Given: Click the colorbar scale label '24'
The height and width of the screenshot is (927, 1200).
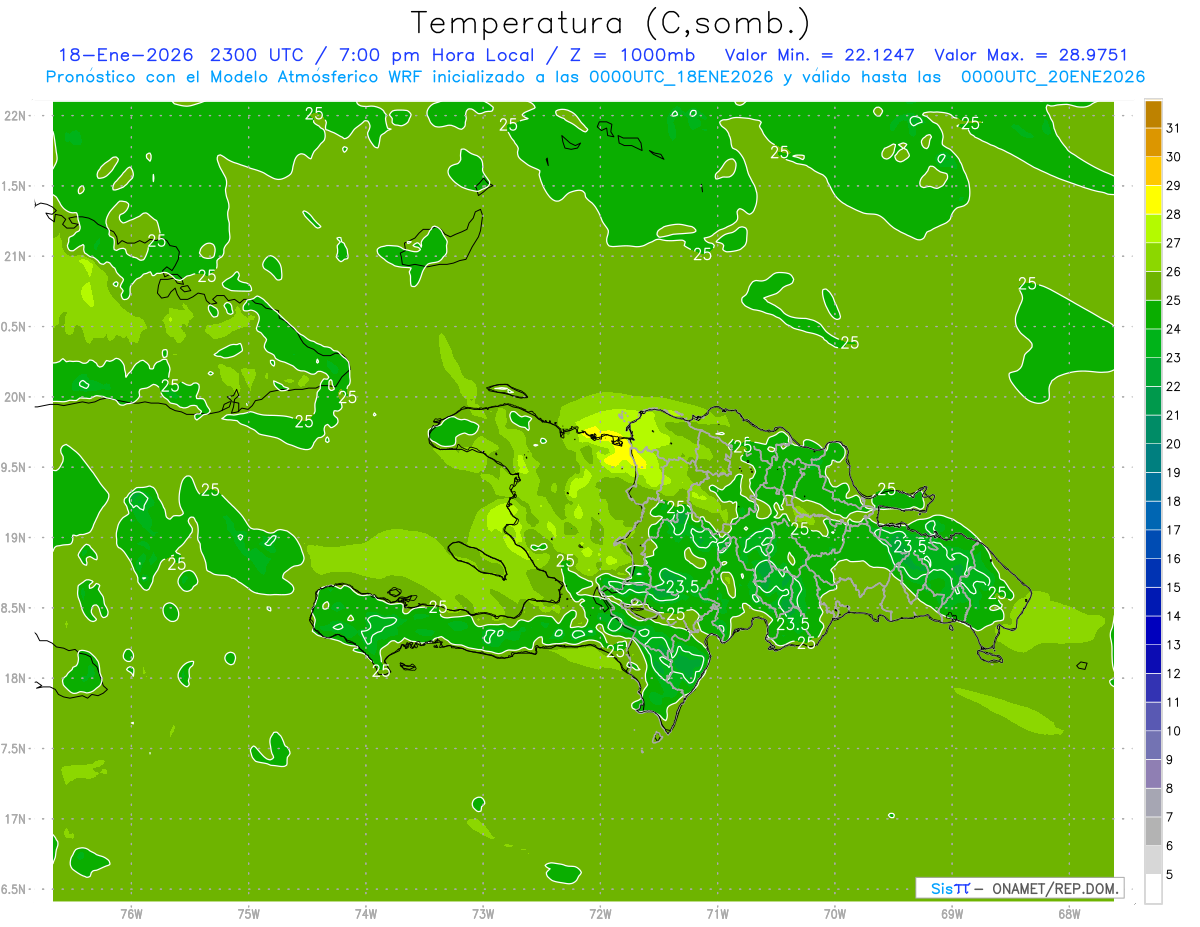Looking at the screenshot, I should [1174, 329].
